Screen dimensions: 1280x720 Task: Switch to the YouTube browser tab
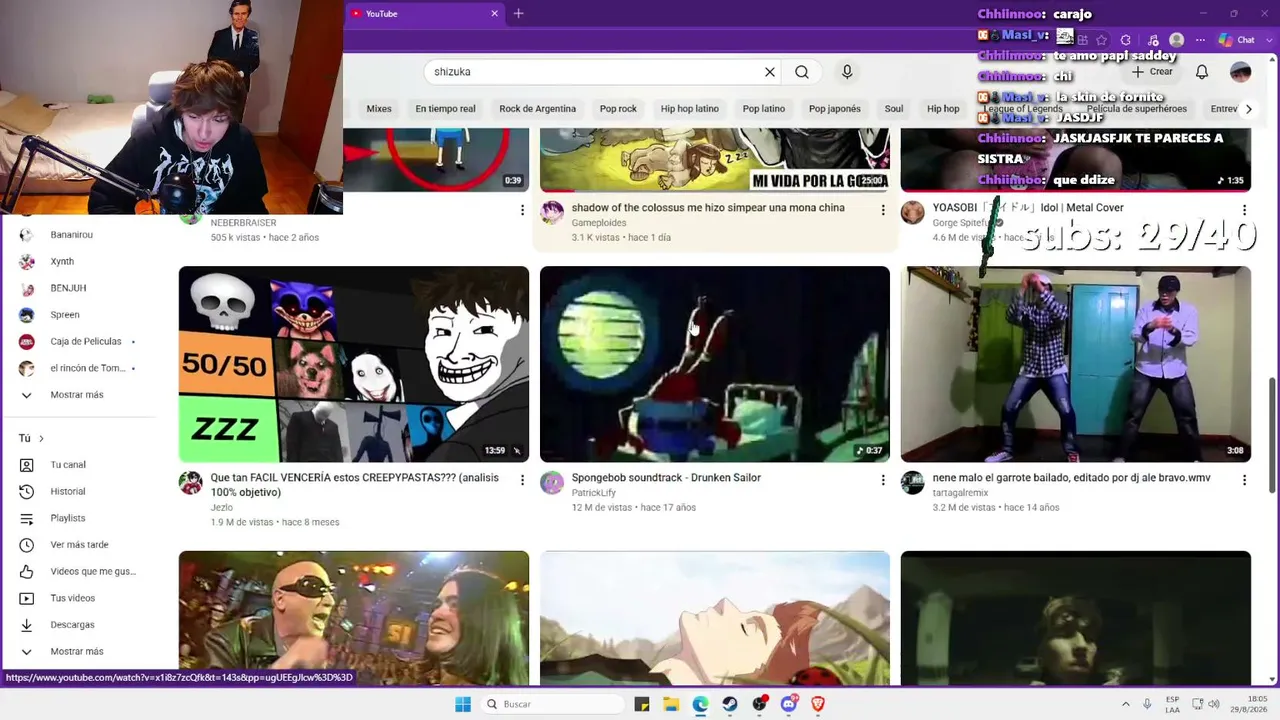424,14
